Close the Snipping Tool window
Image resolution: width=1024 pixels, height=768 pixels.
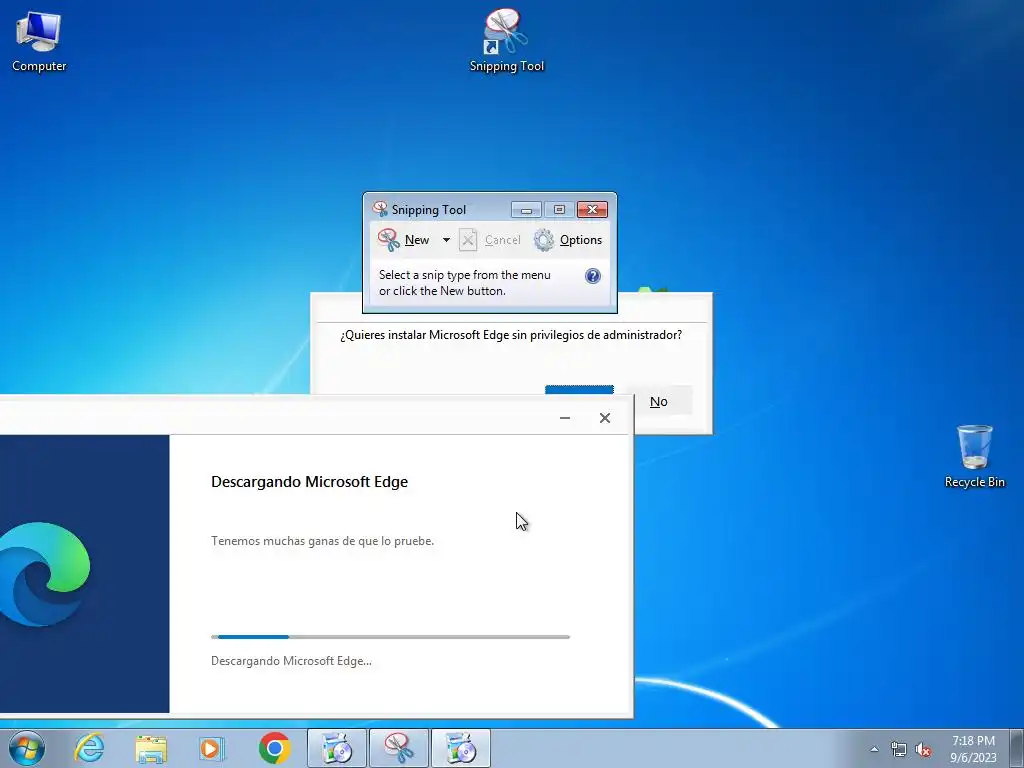[x=592, y=210]
